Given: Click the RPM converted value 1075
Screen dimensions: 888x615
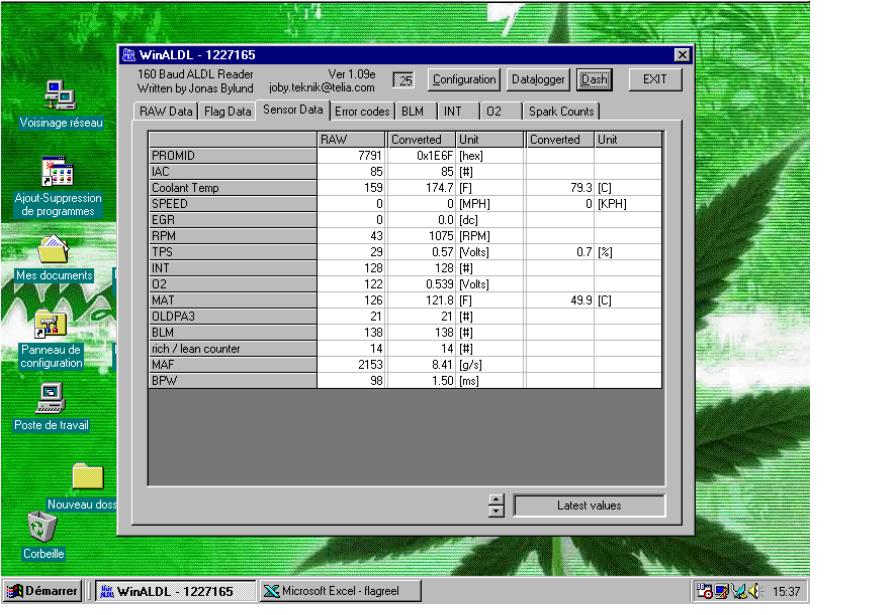Looking at the screenshot, I should pyautogui.click(x=422, y=236).
